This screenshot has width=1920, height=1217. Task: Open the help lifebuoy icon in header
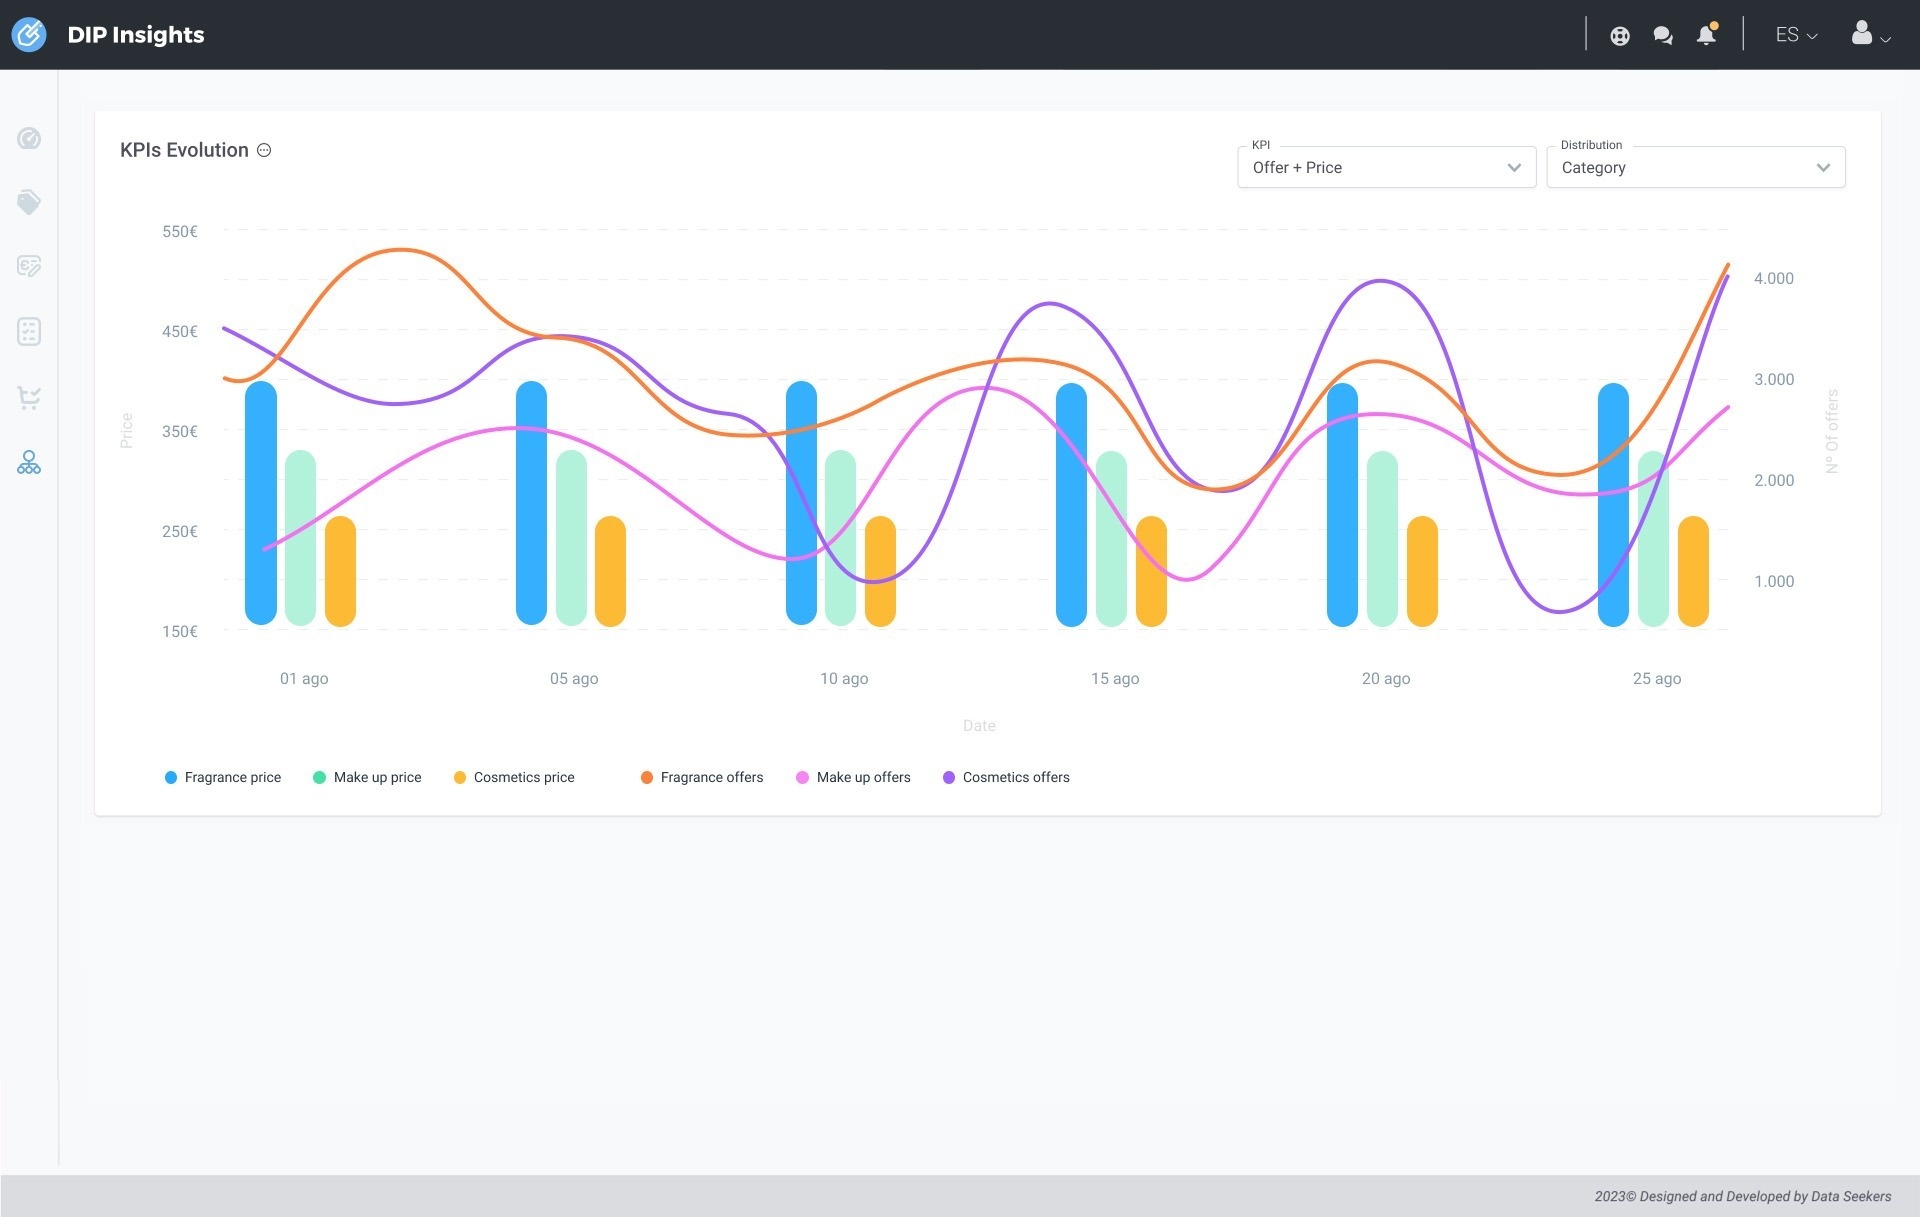(1620, 35)
